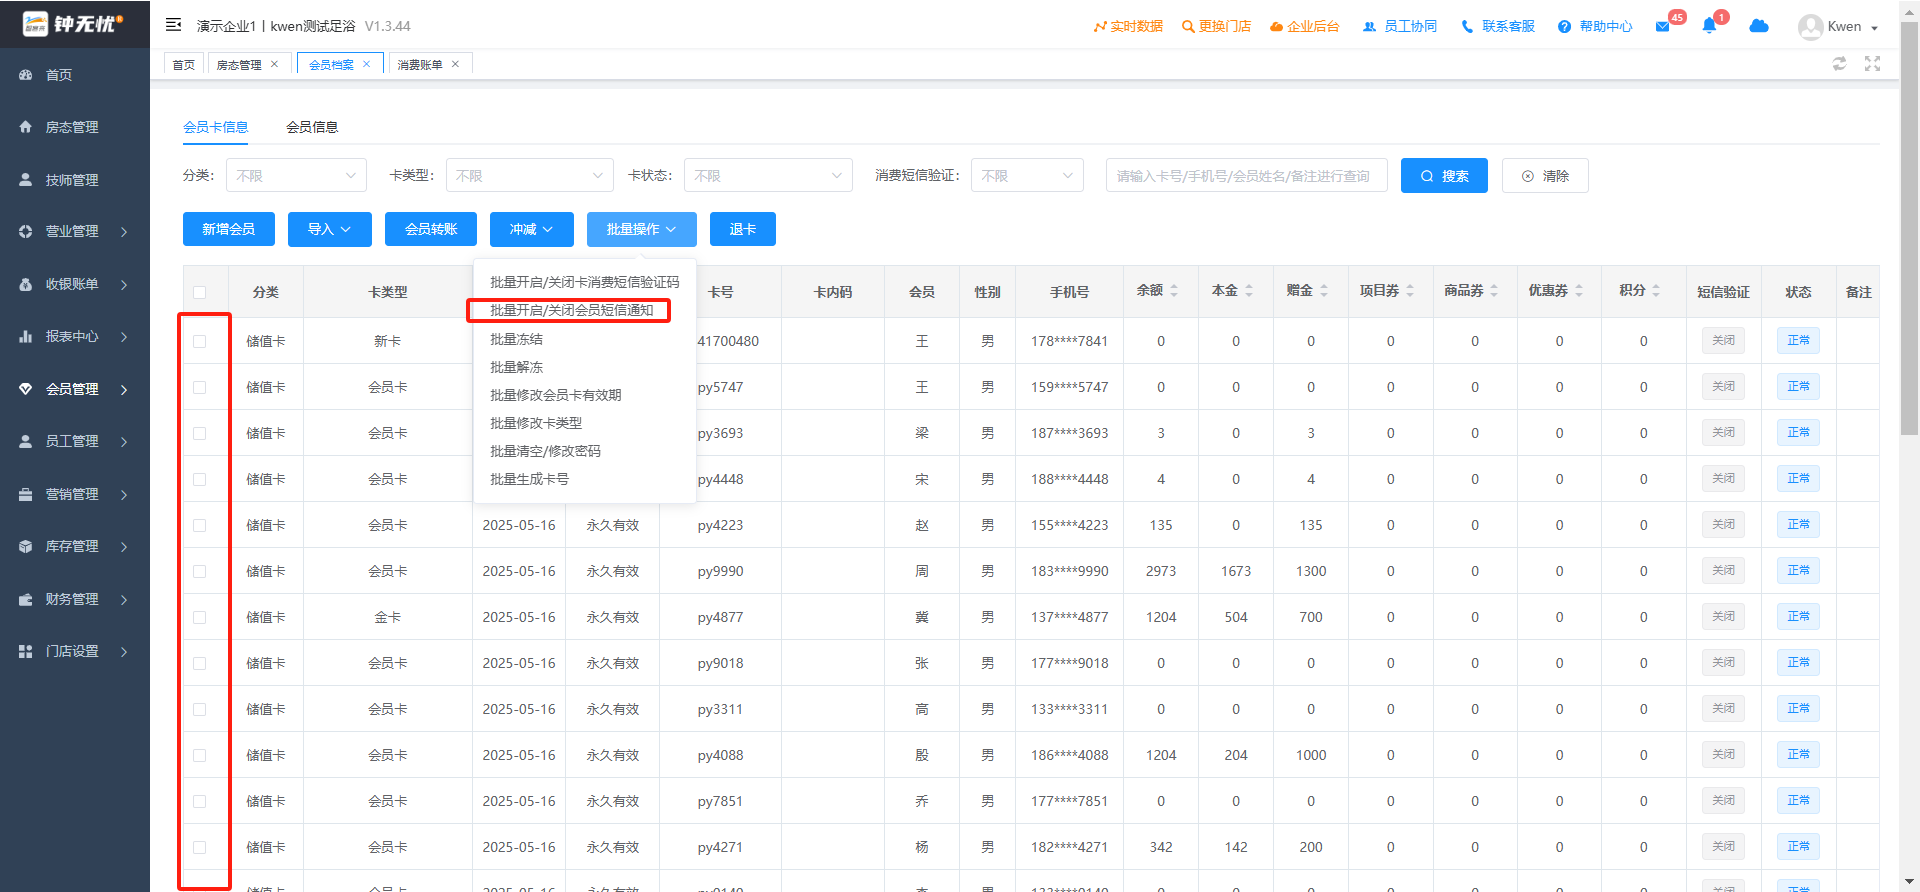Click the blue cloud icon in header
The height and width of the screenshot is (892, 1920).
click(1759, 26)
